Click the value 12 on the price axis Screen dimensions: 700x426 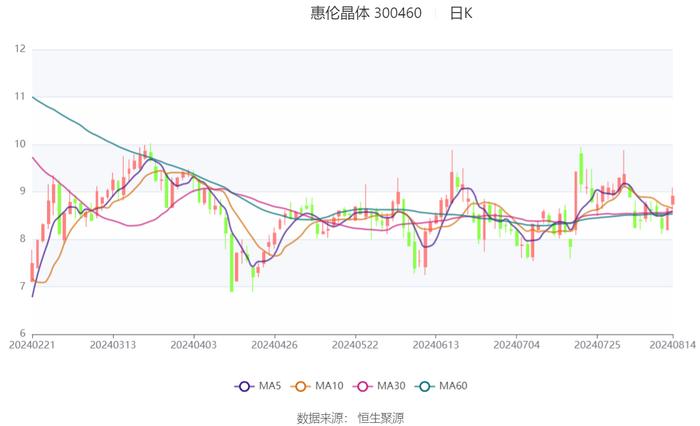[20, 49]
